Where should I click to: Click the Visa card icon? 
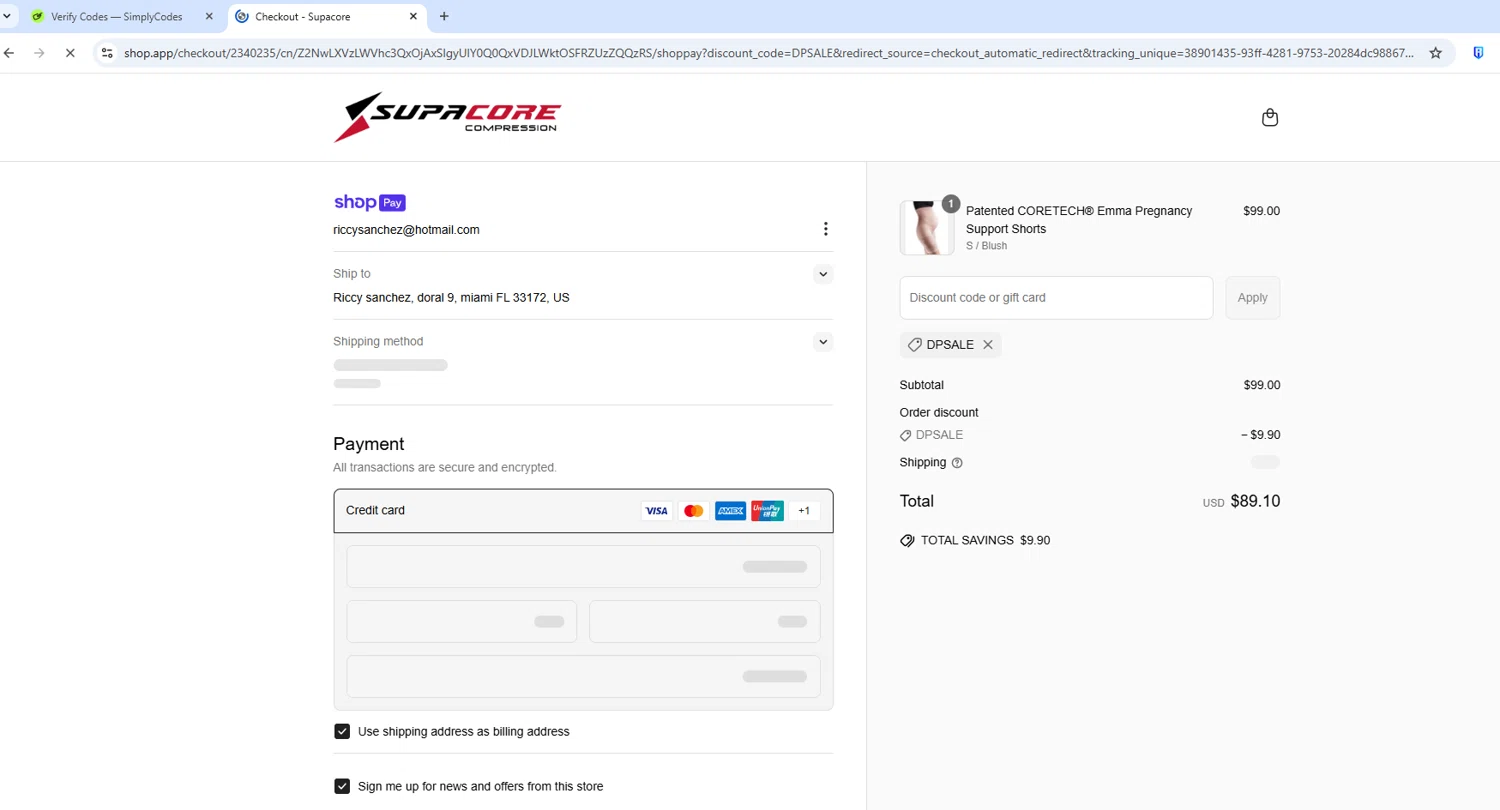click(x=656, y=511)
